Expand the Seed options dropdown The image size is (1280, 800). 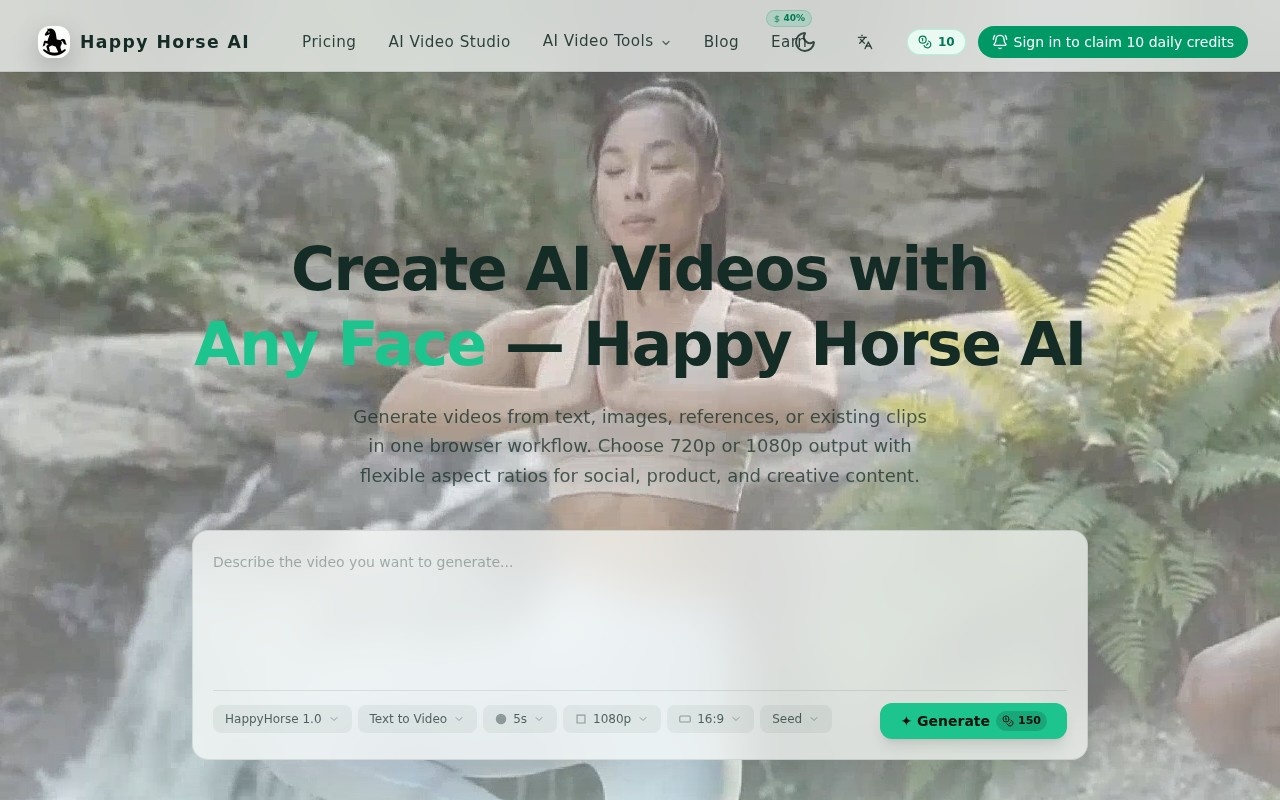pos(796,719)
